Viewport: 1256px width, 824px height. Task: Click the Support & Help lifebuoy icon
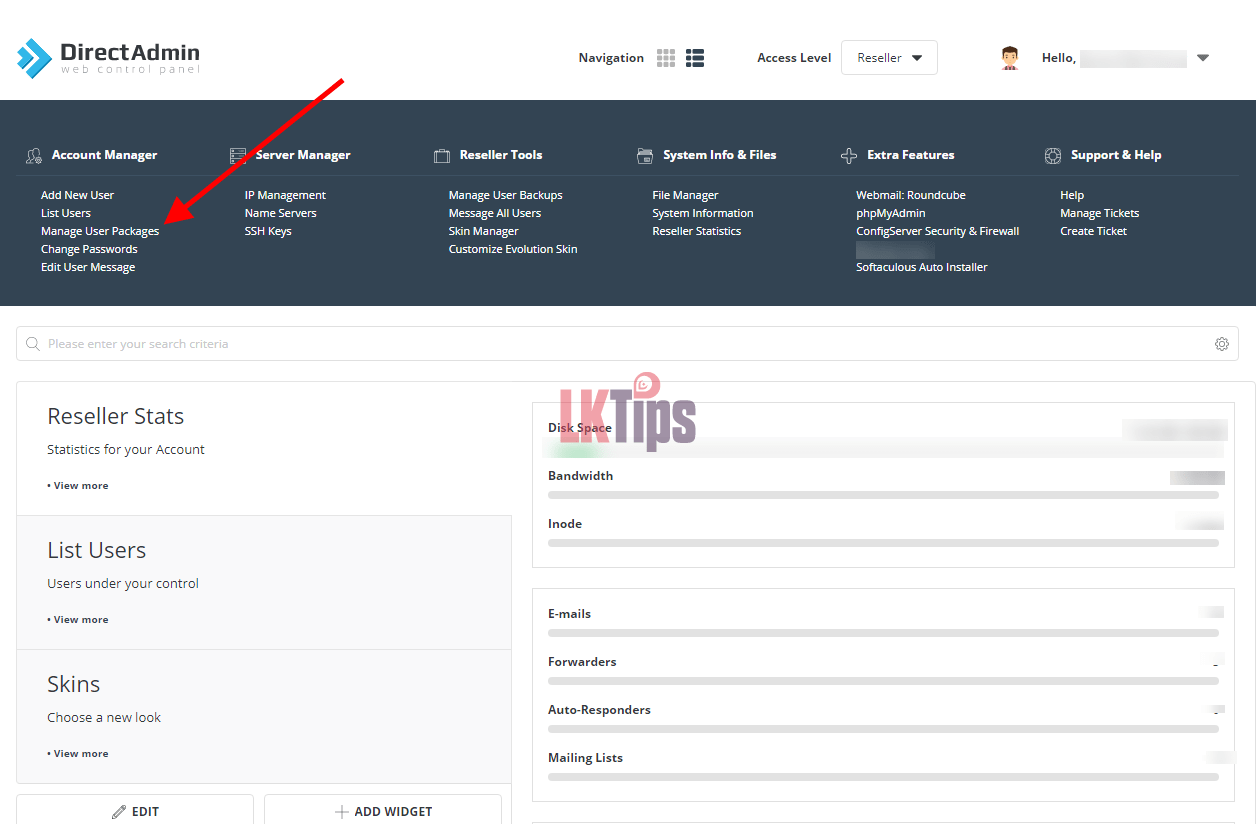point(1052,156)
